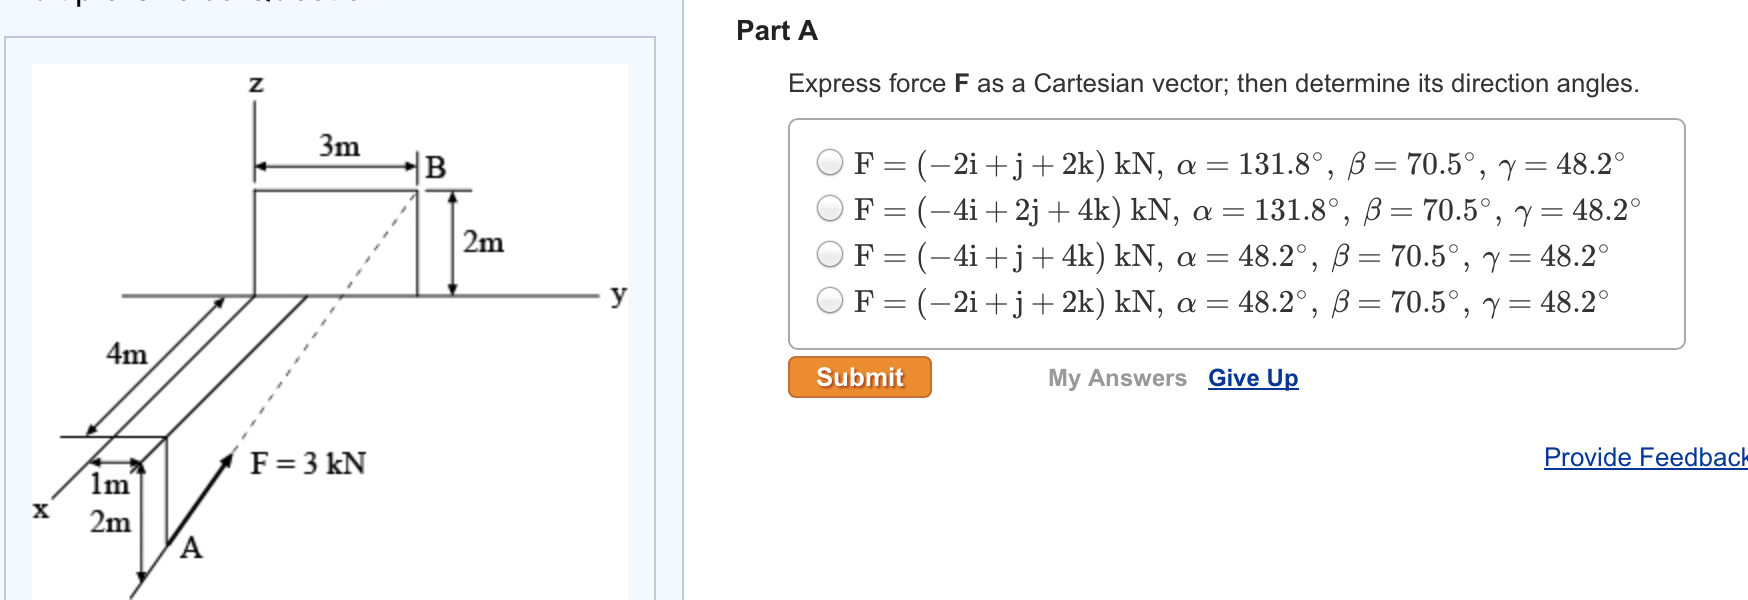Click the 4m dimension label
Viewport: 1748px width, 600px height.
pos(125,354)
